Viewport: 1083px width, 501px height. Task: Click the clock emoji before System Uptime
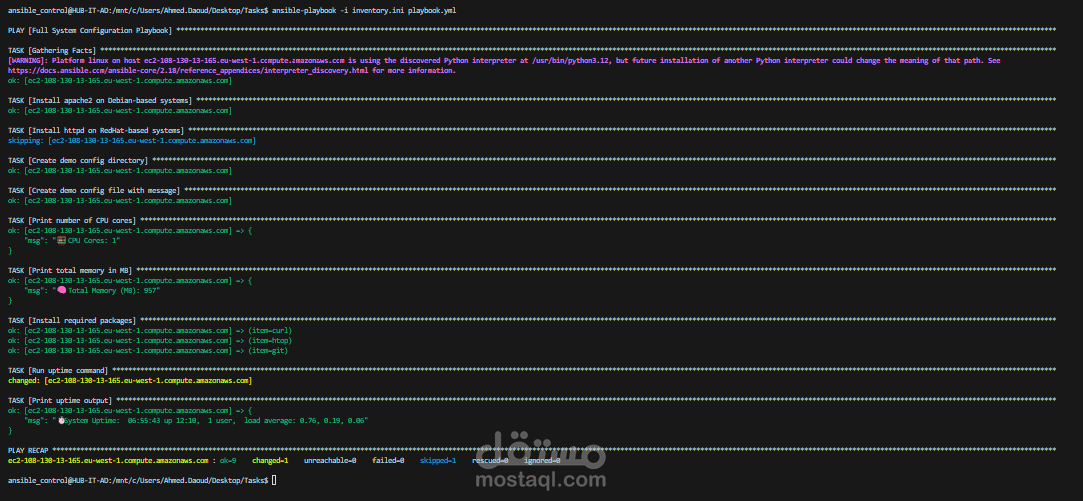point(61,420)
